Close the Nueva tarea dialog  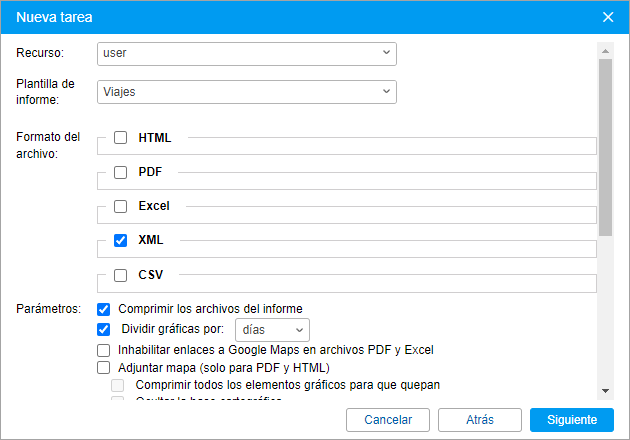tap(608, 16)
